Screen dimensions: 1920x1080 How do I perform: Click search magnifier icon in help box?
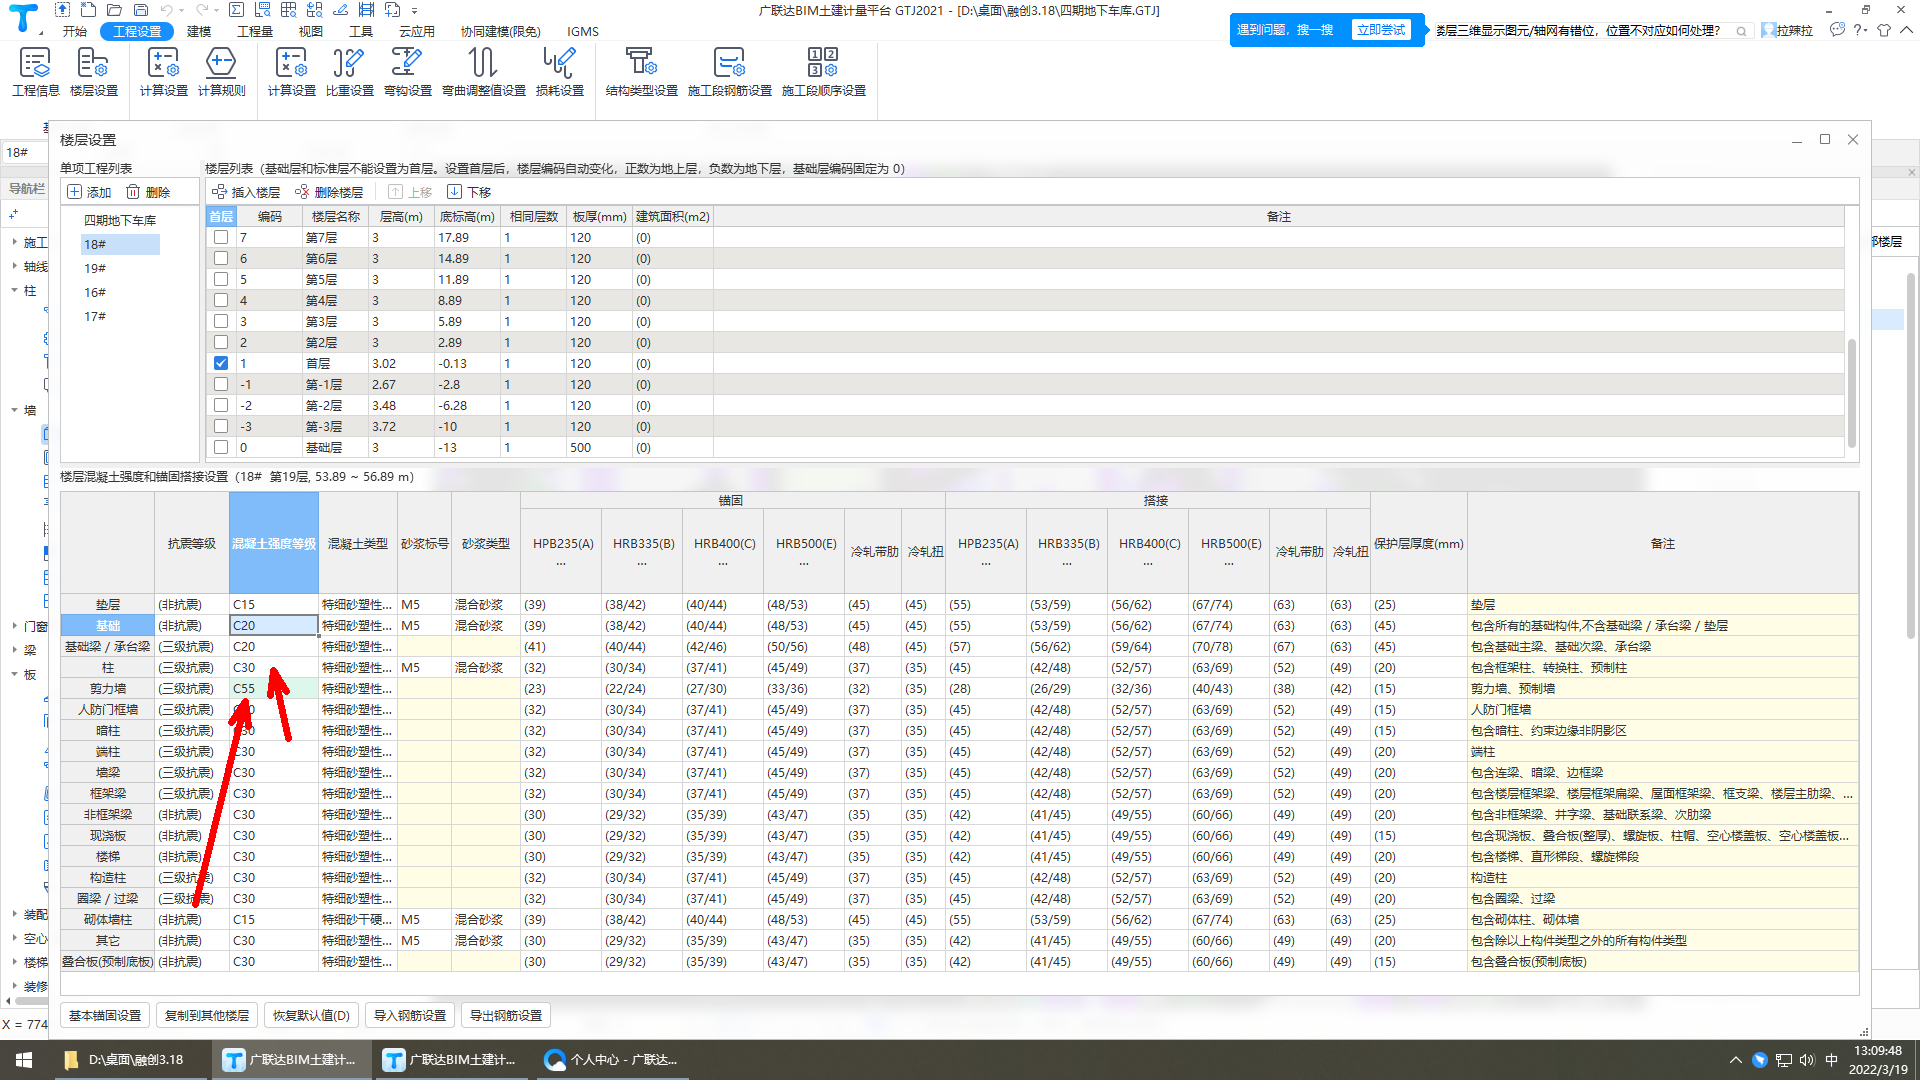[x=1741, y=31]
